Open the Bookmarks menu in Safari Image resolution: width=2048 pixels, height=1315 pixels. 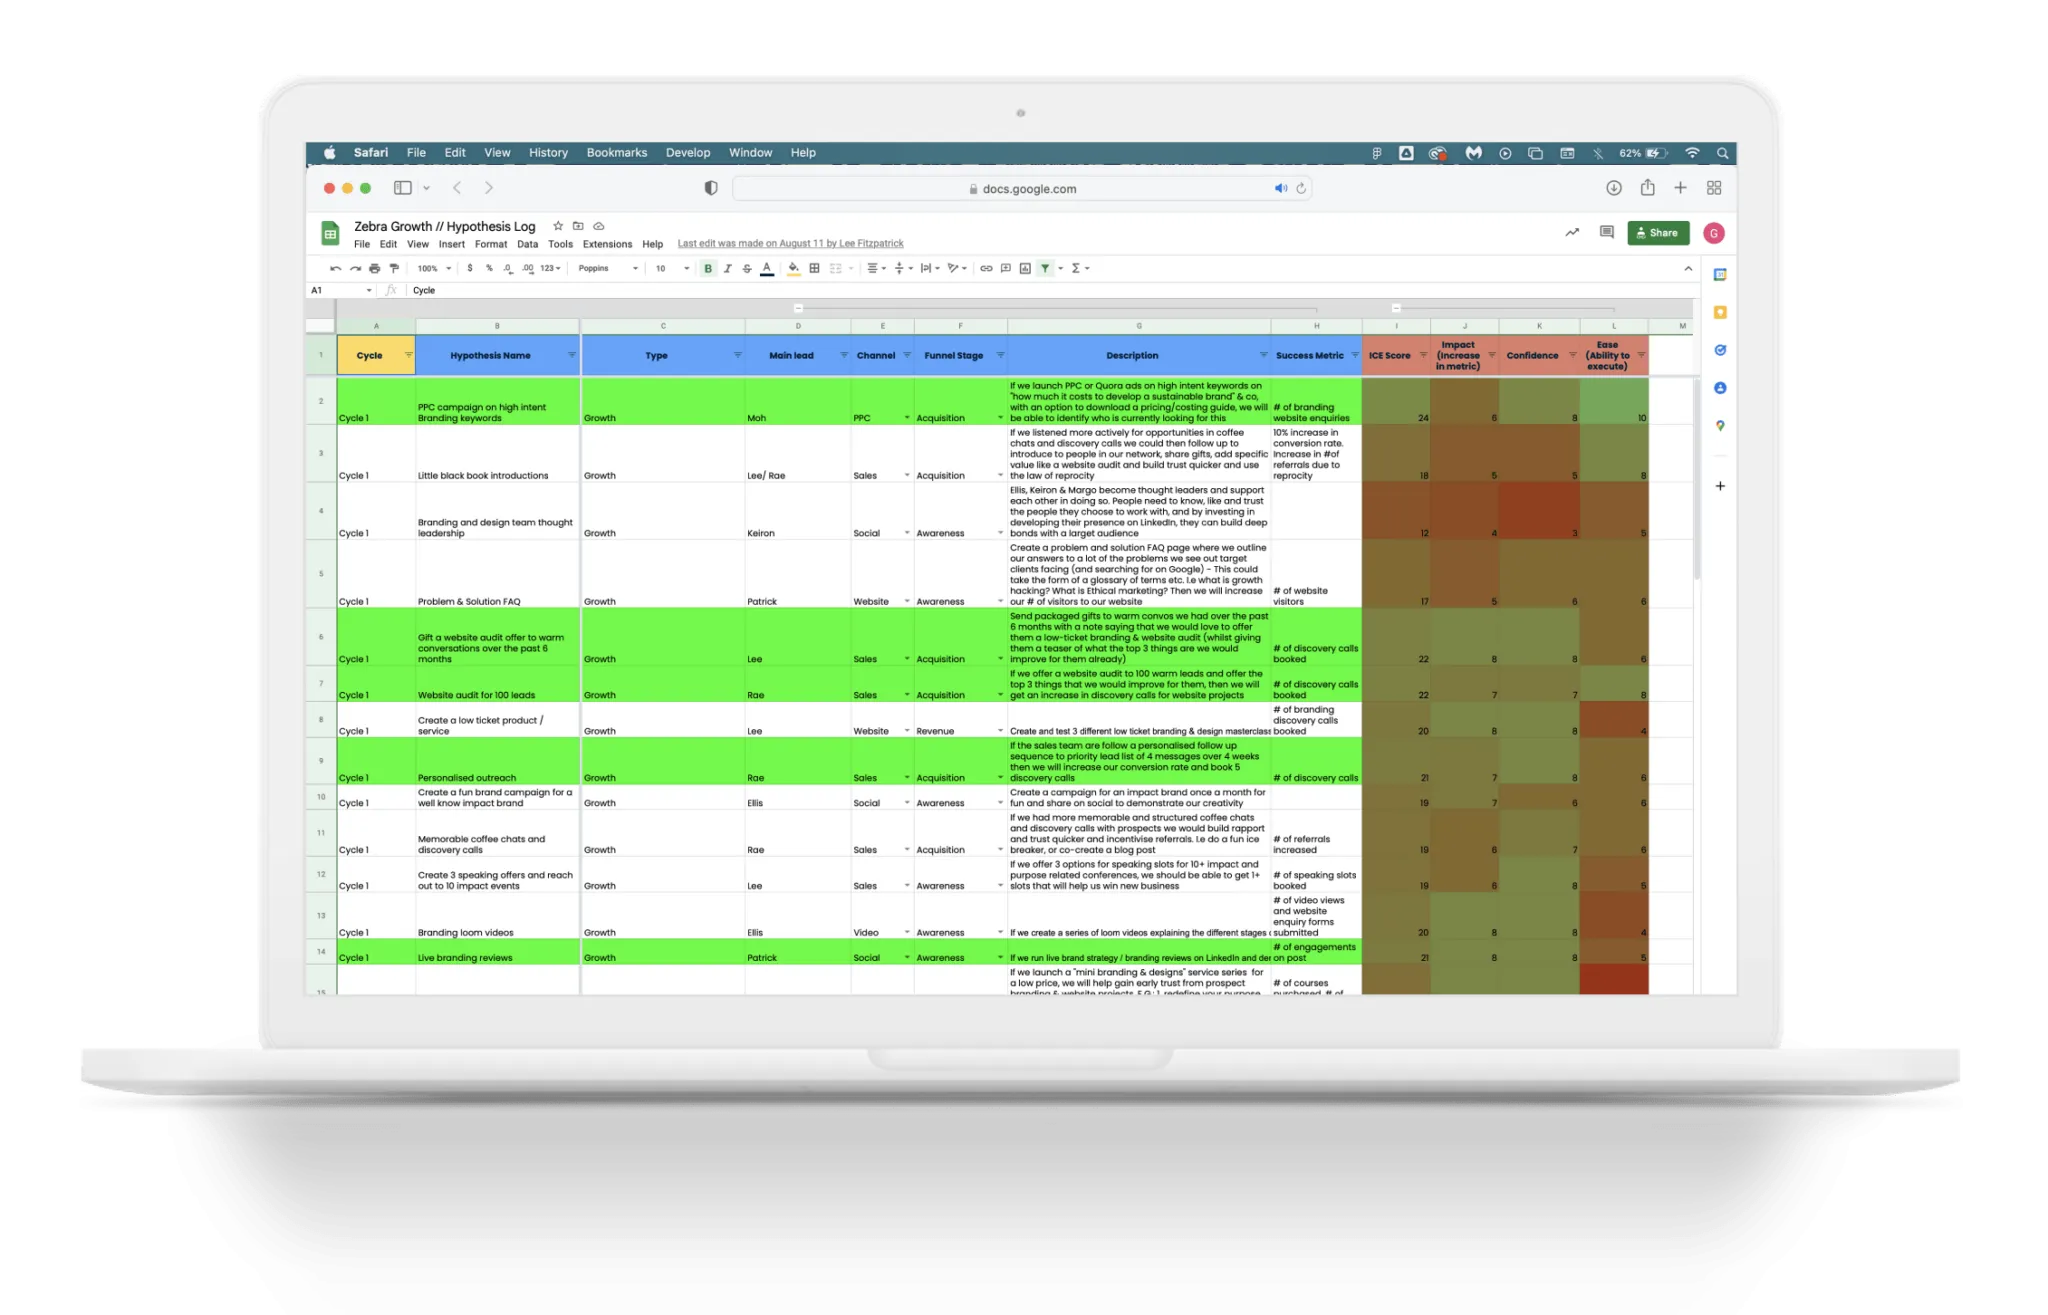pos(616,153)
